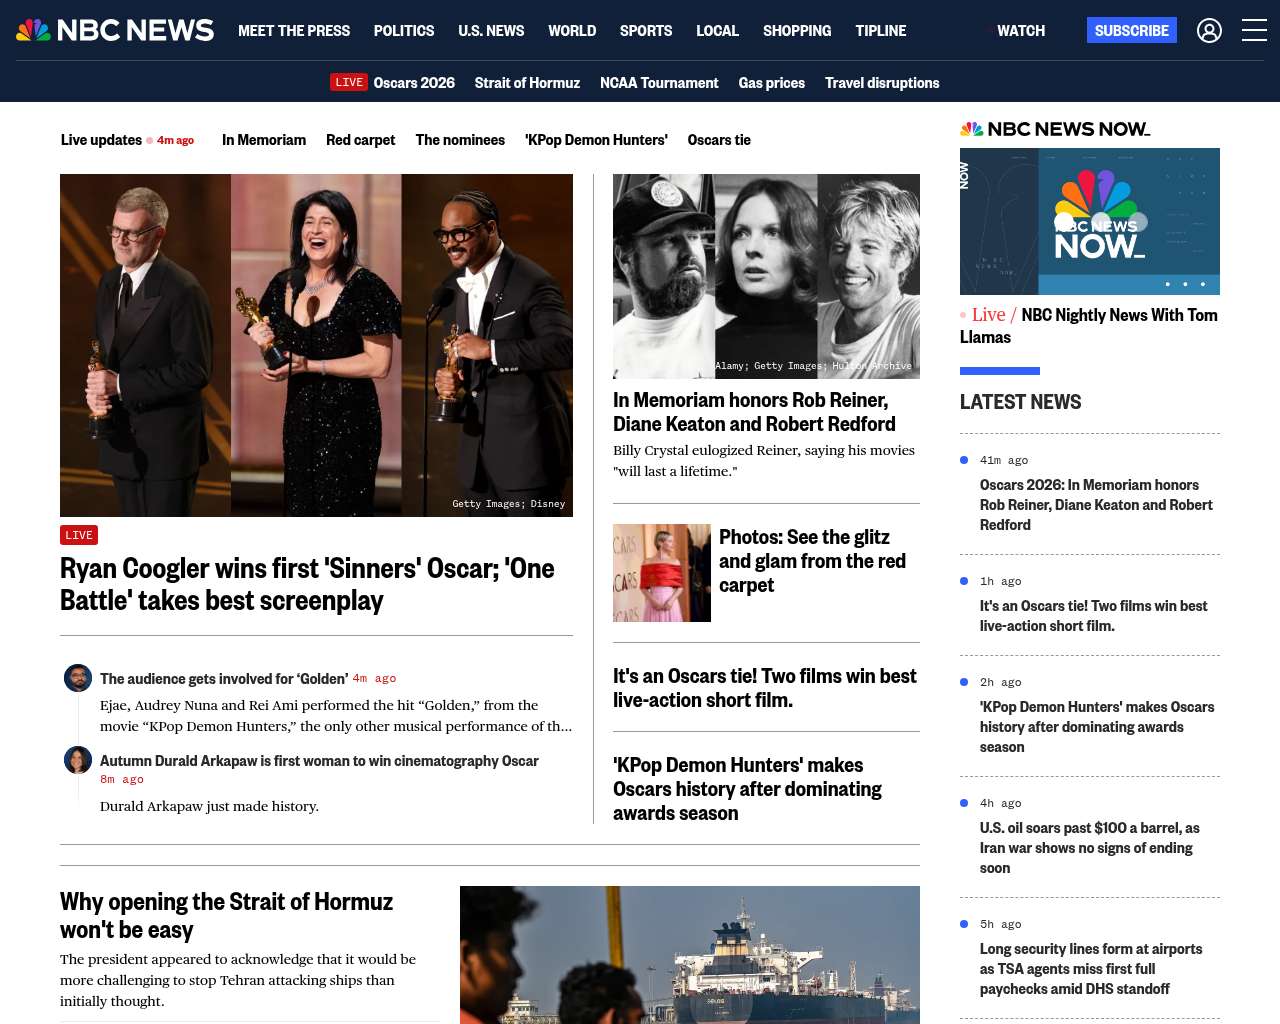Viewport: 1280px width, 1024px height.
Task: Open Strait of Hormuz trending topic
Action: pyautogui.click(x=527, y=83)
